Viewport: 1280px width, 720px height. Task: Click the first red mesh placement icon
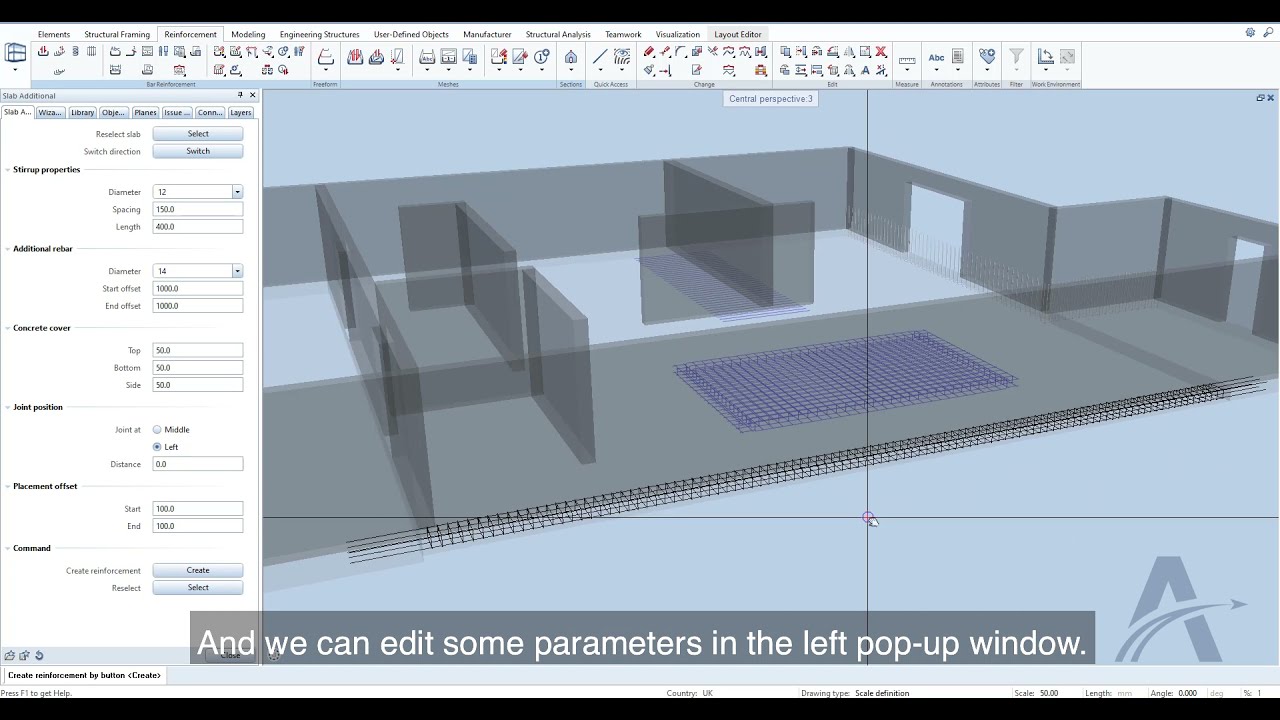coord(355,58)
